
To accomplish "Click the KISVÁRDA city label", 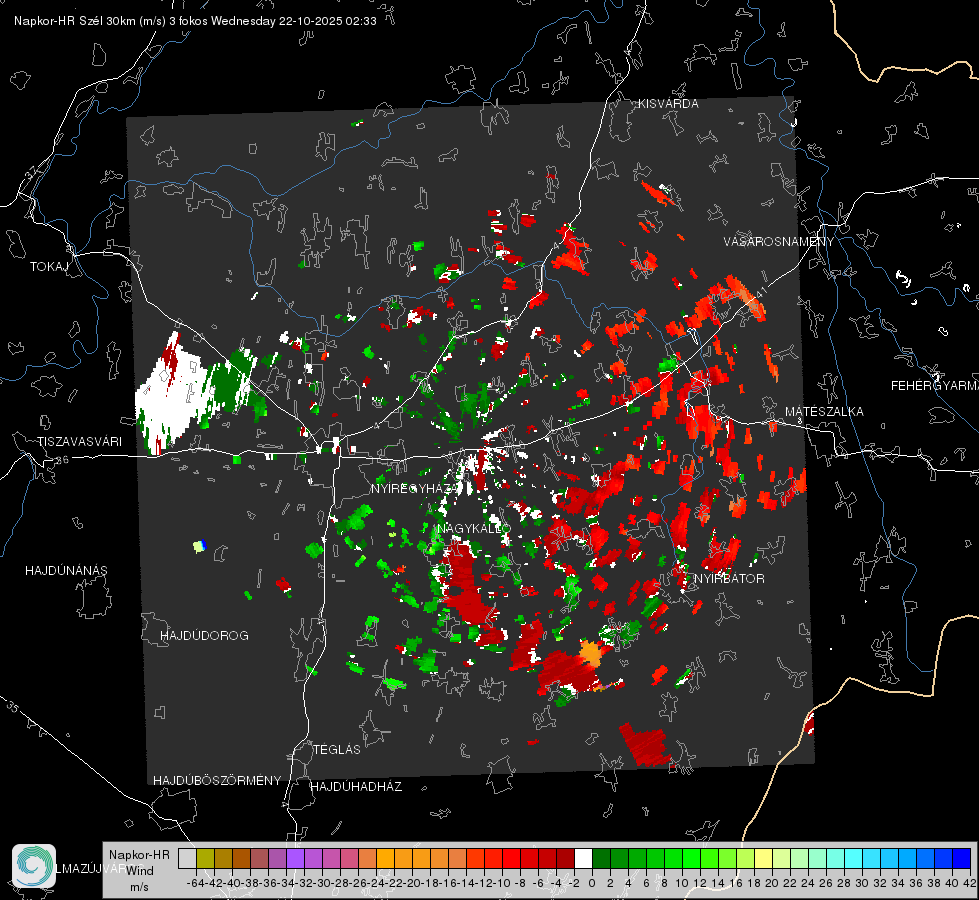I will (x=668, y=104).
